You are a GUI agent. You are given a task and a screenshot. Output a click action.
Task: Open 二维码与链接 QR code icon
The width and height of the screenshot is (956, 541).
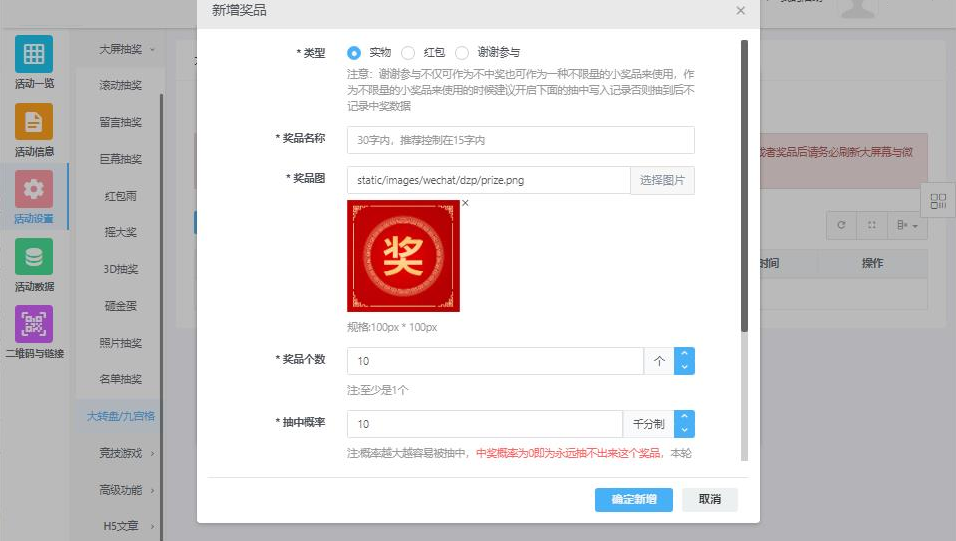pos(34,324)
